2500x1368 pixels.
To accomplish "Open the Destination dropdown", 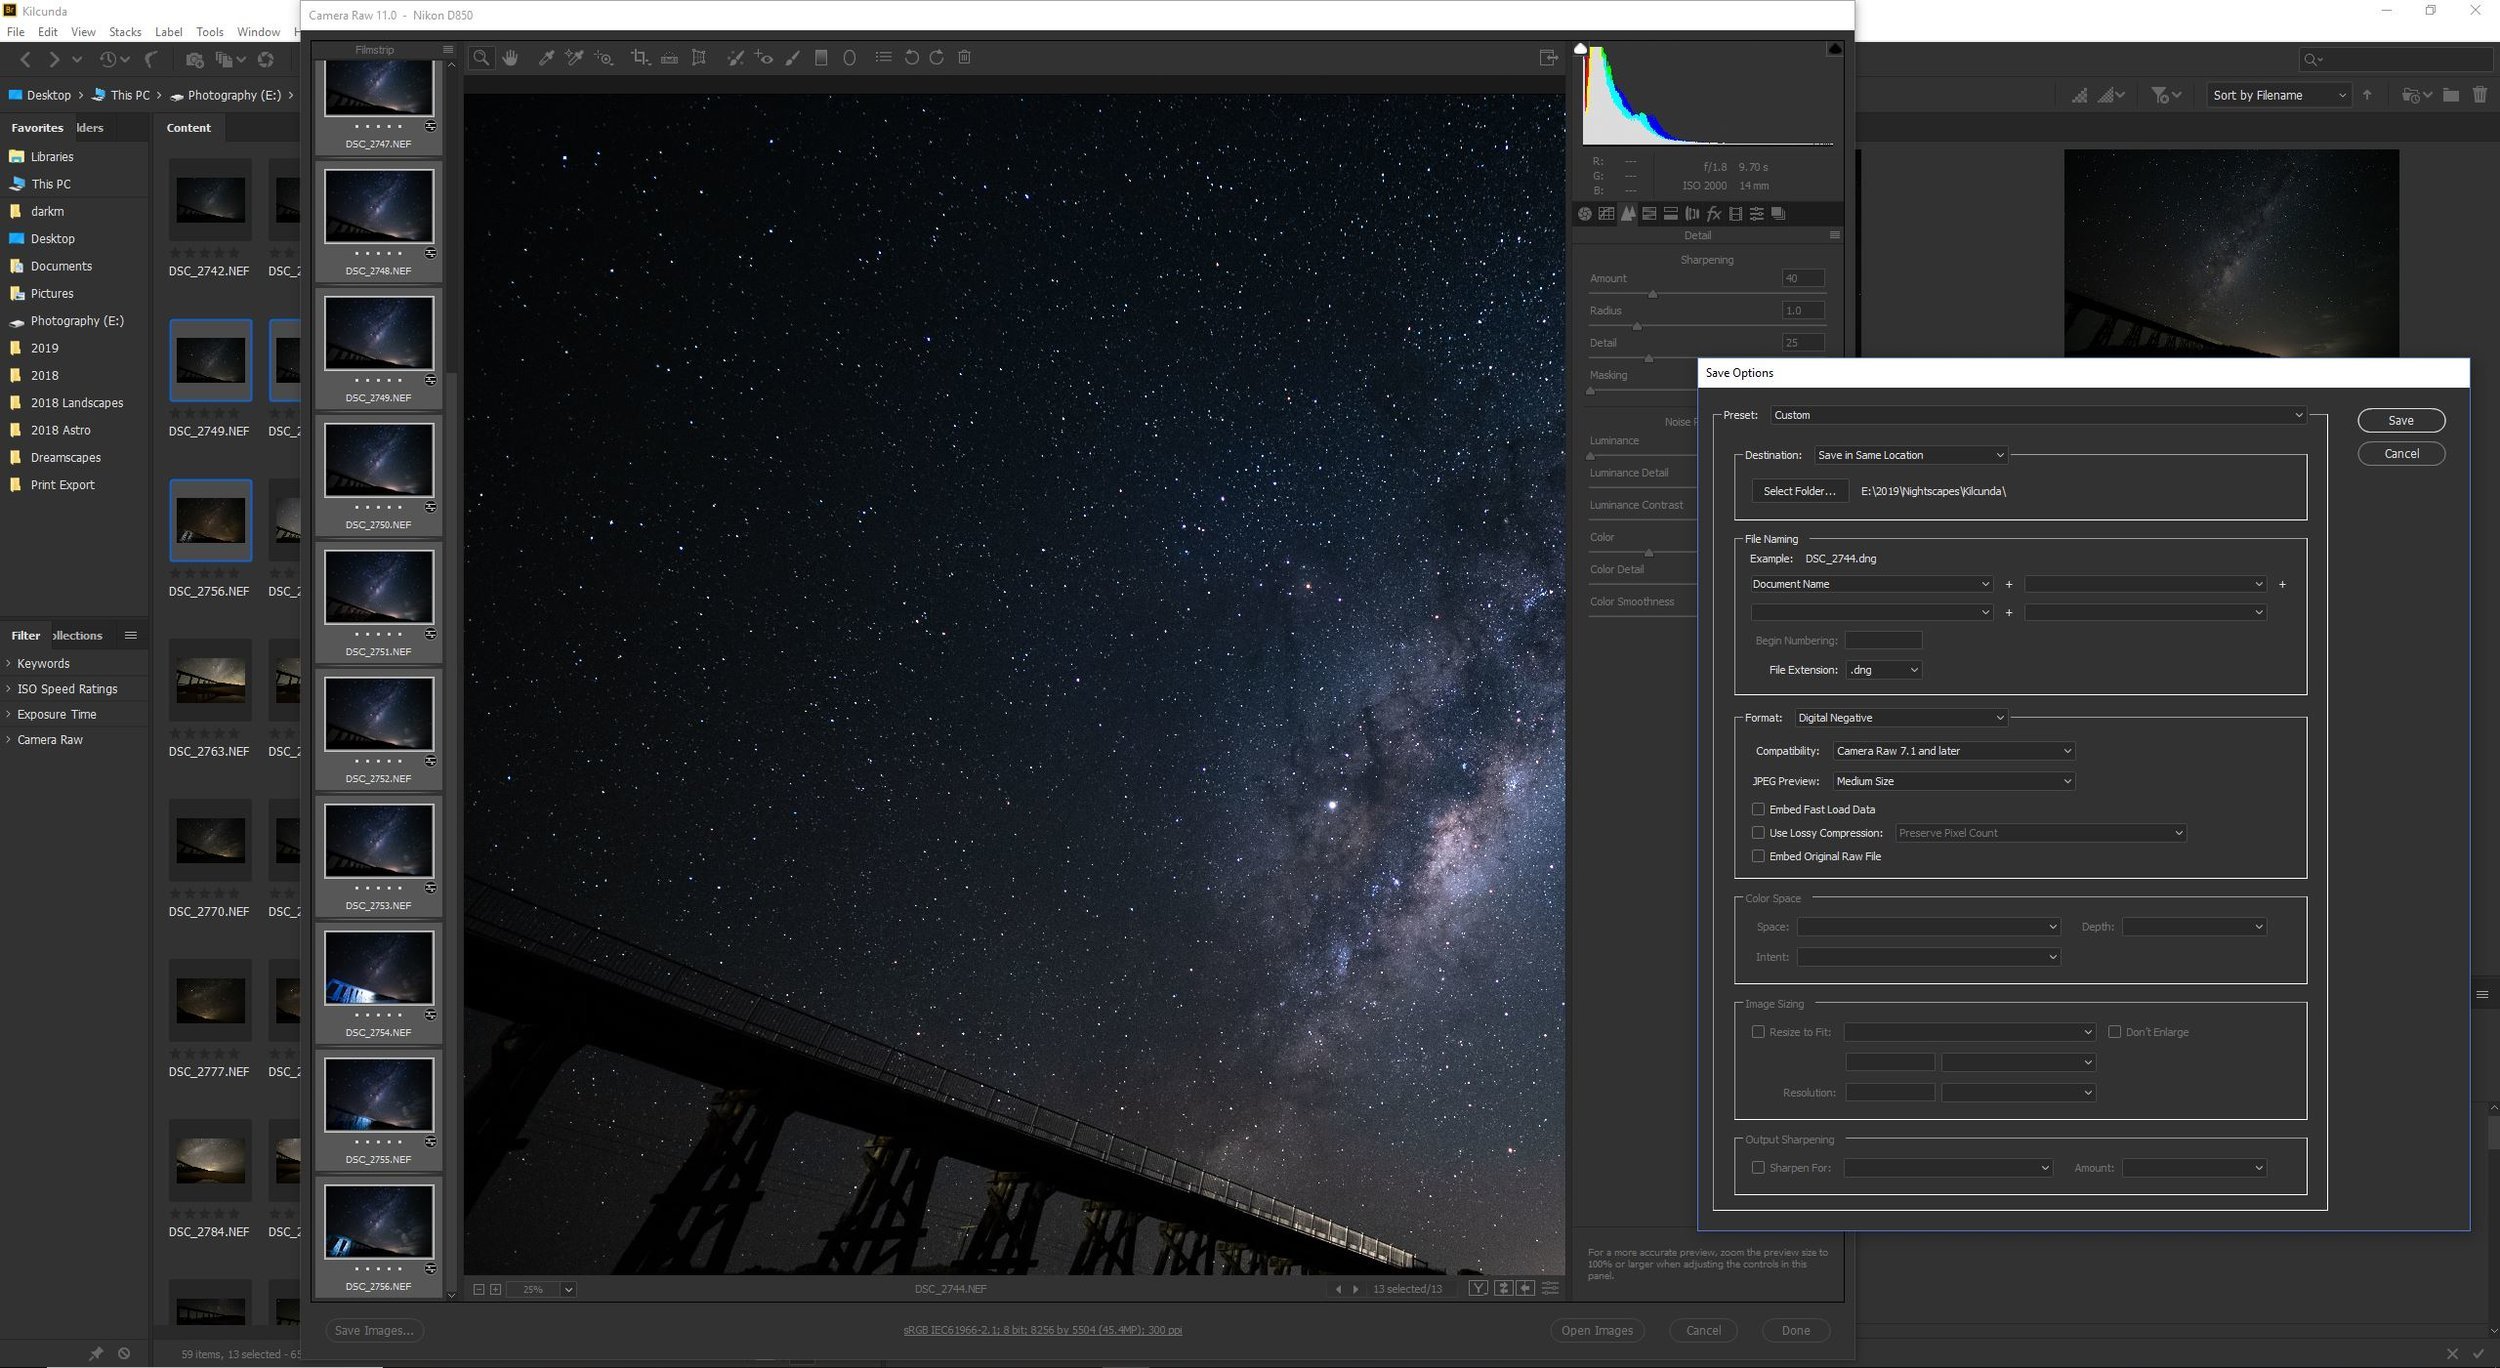I will 1911,455.
